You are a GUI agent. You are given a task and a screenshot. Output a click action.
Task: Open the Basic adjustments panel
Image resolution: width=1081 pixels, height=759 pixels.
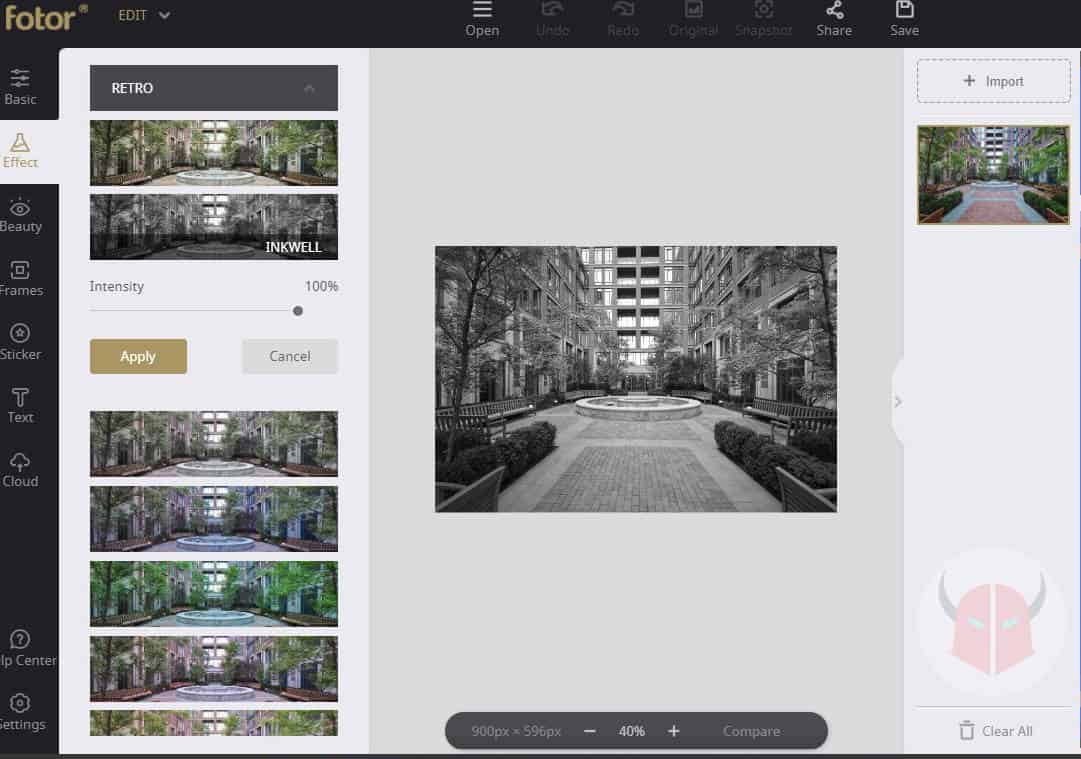tap(20, 86)
